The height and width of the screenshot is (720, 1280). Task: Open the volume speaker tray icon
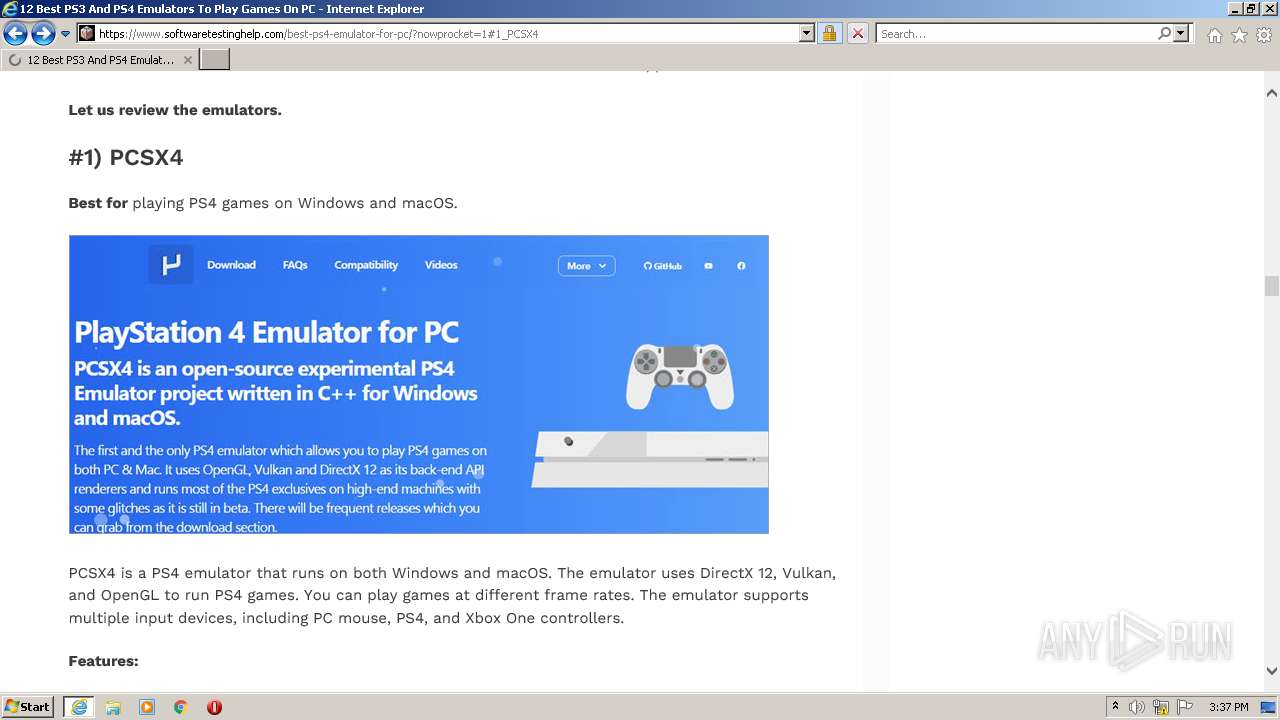[x=1137, y=707]
